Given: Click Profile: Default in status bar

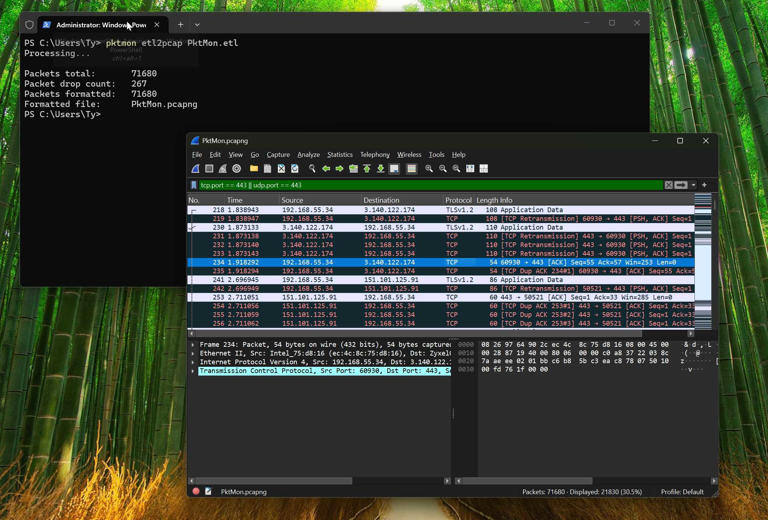Looking at the screenshot, I should point(682,492).
